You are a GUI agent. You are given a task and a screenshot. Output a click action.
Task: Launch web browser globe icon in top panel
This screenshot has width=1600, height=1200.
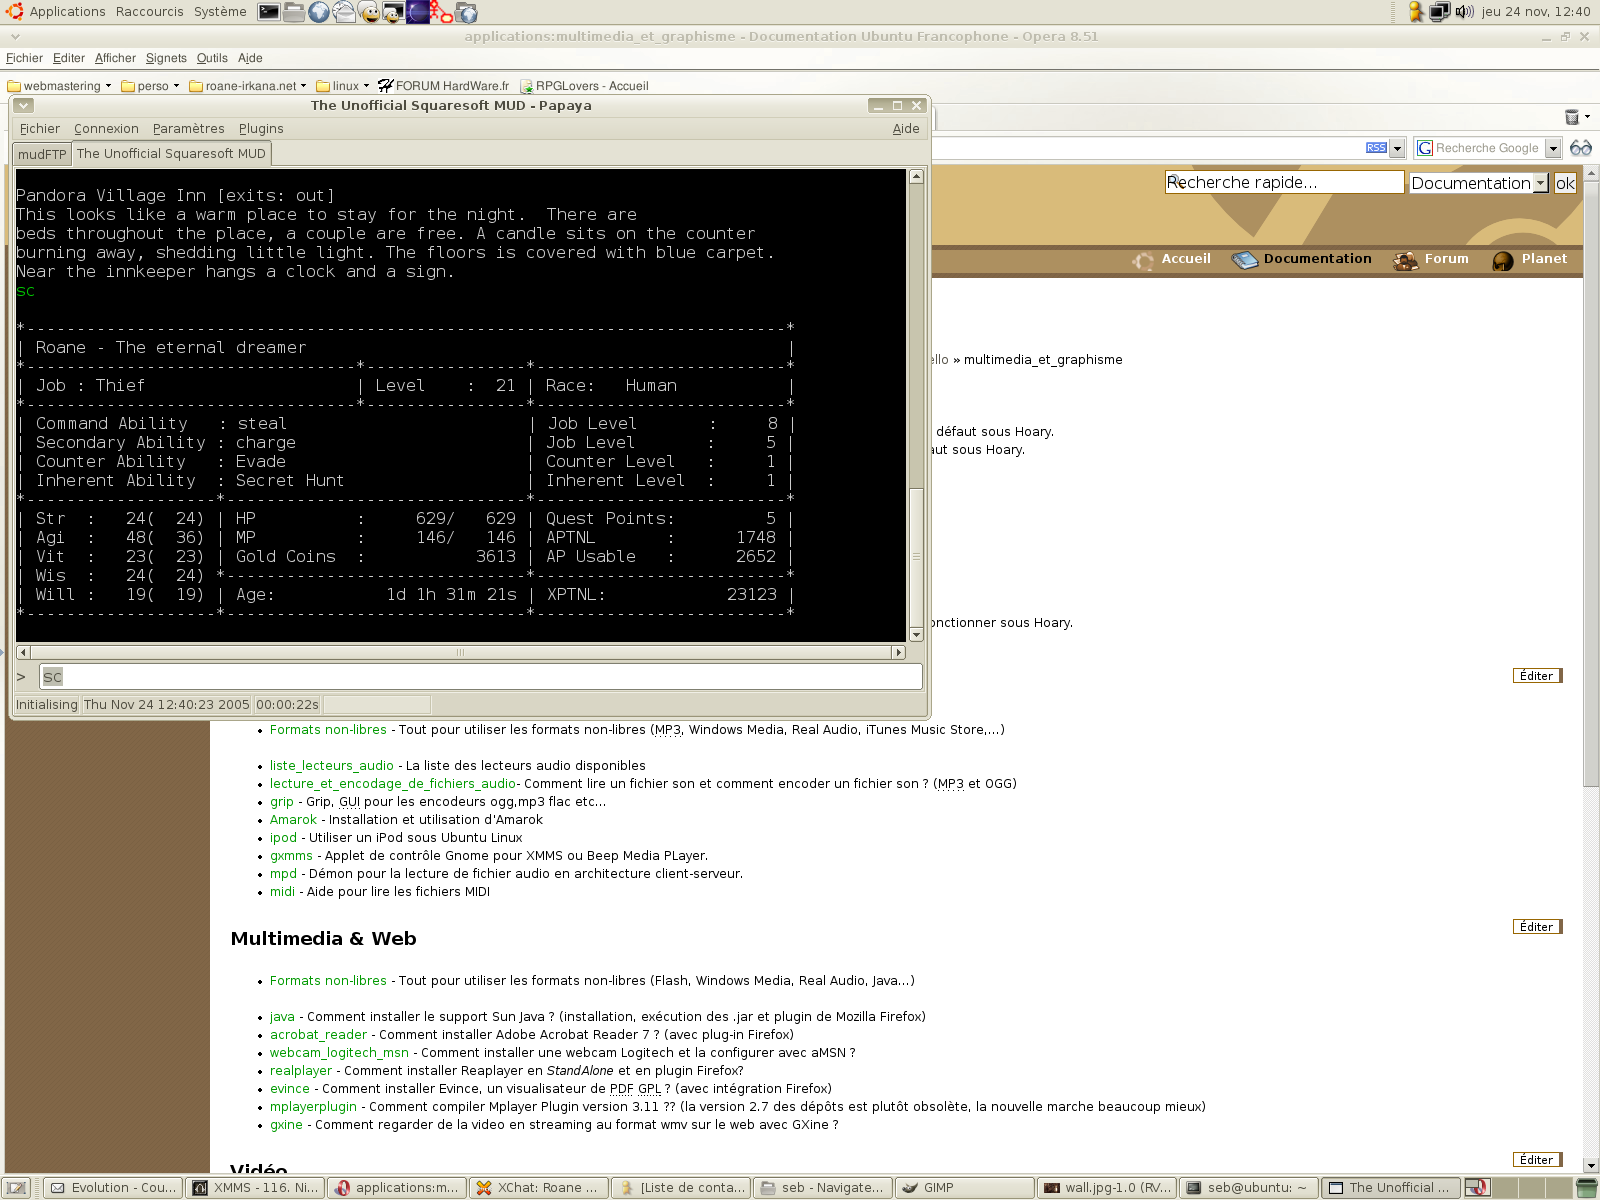319,12
